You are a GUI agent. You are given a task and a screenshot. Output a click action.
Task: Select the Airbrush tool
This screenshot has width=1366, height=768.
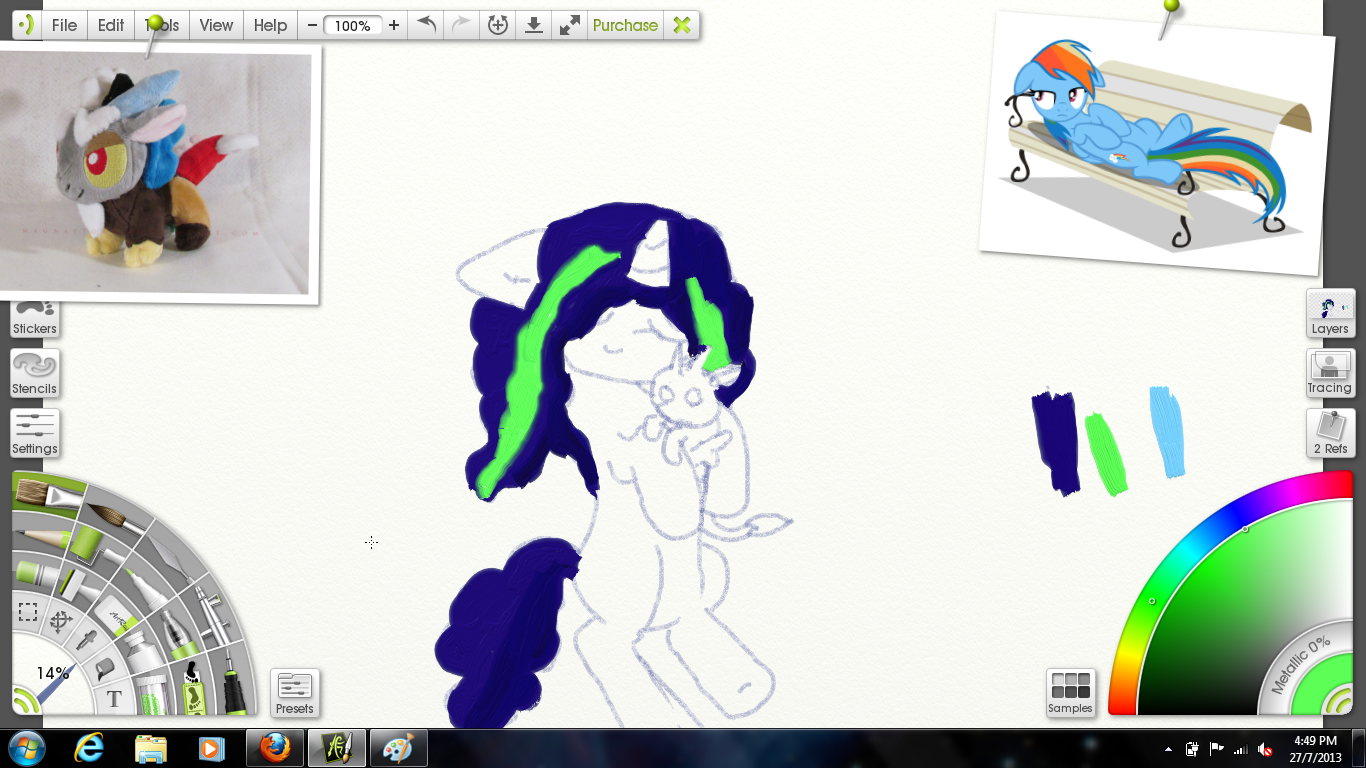coord(213,616)
